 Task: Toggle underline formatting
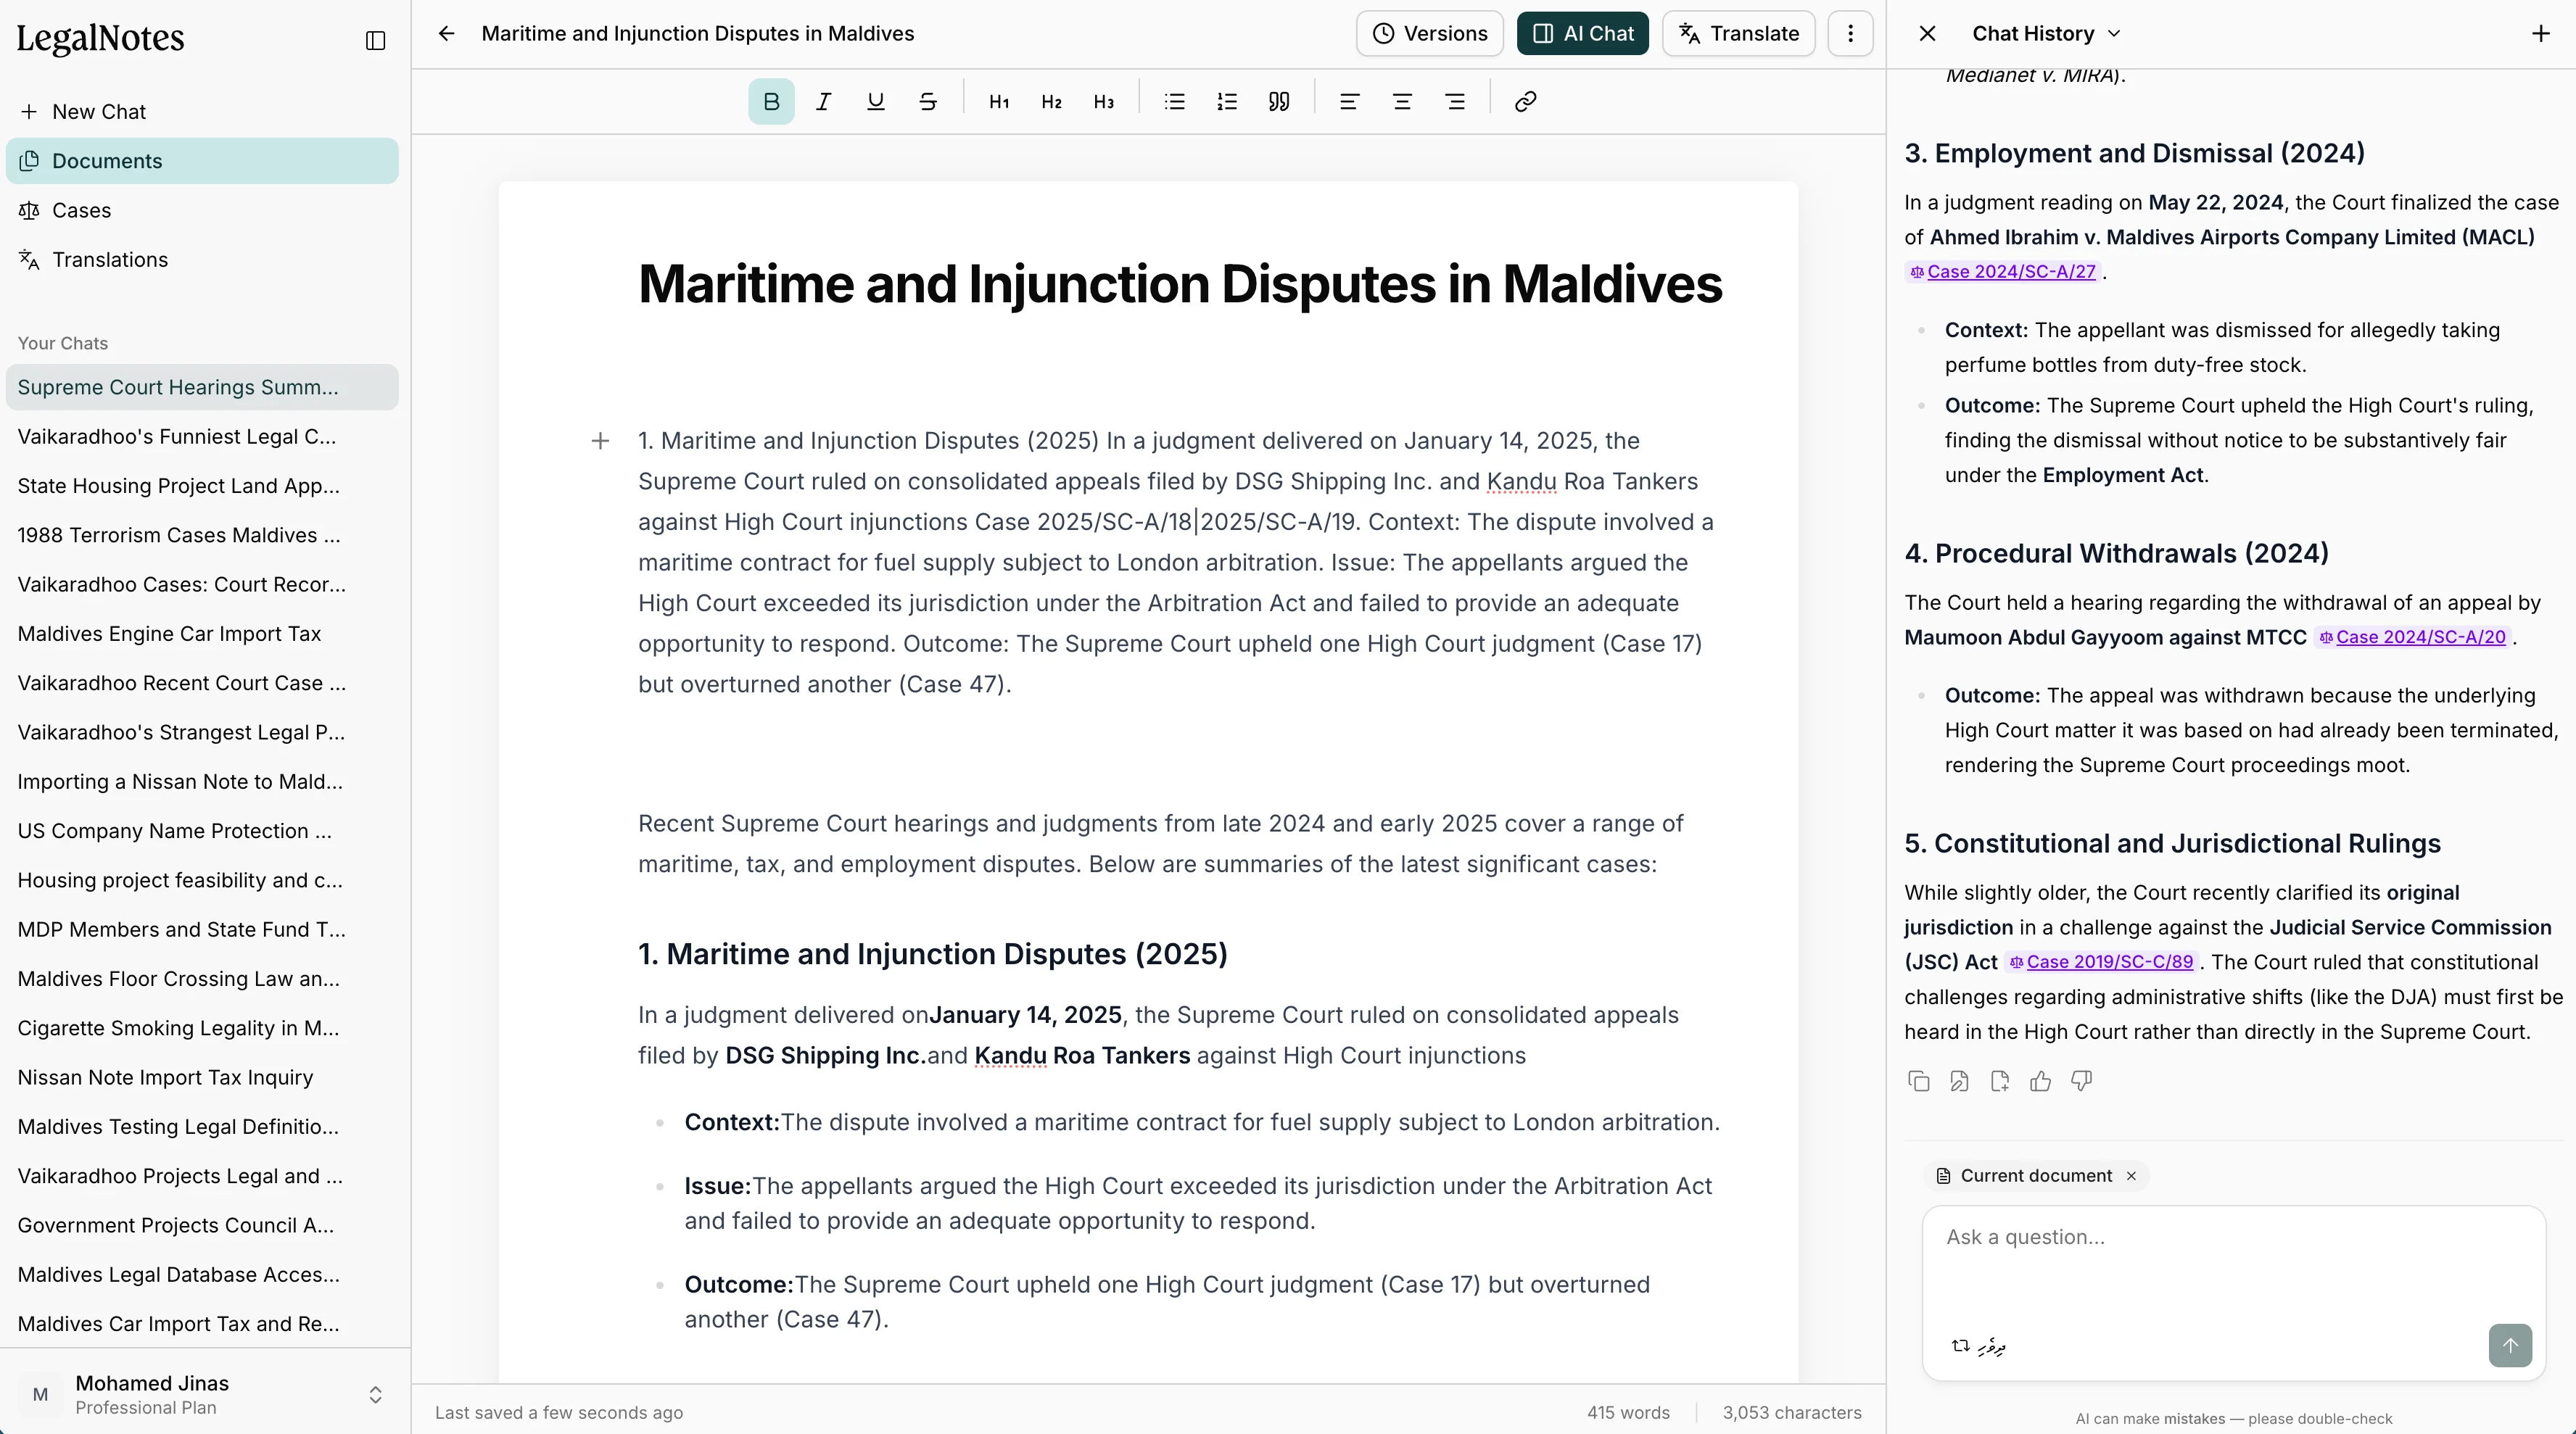coord(876,101)
